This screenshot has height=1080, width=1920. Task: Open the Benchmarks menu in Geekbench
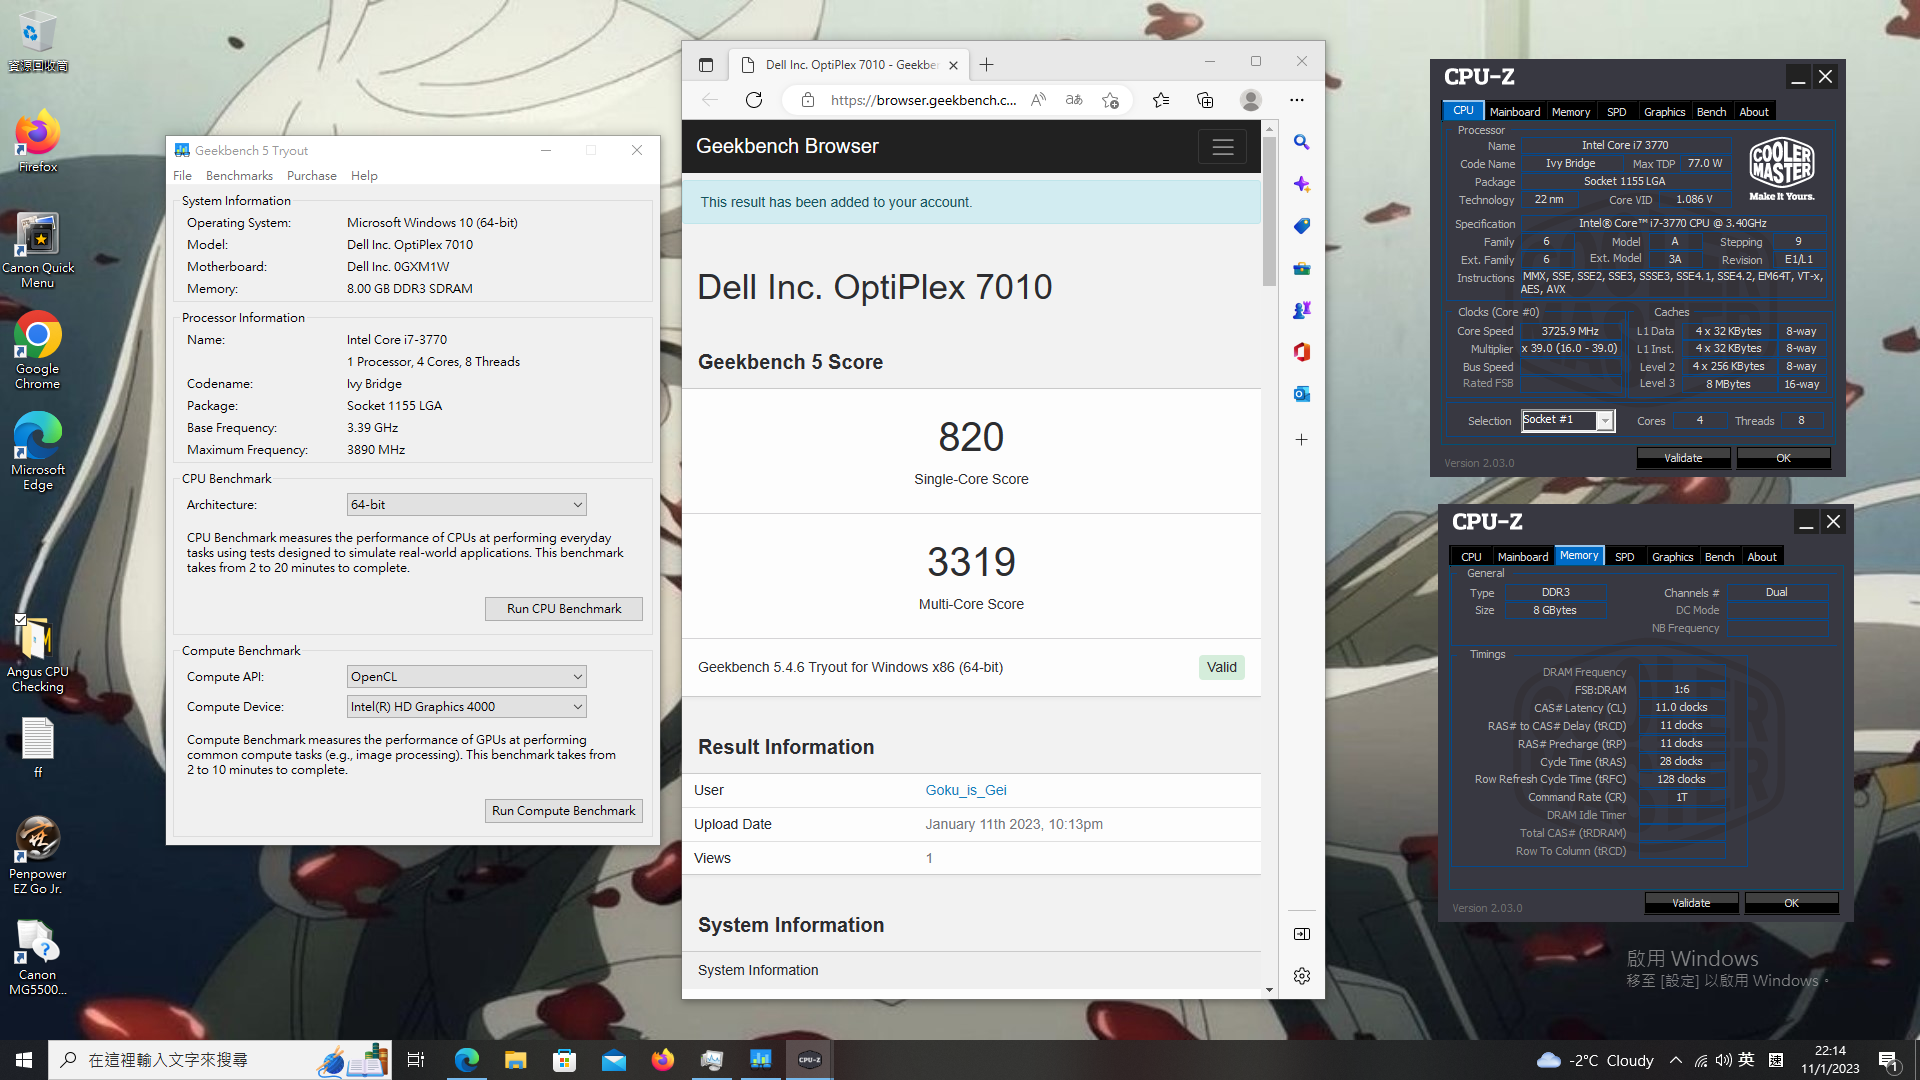[x=239, y=176]
